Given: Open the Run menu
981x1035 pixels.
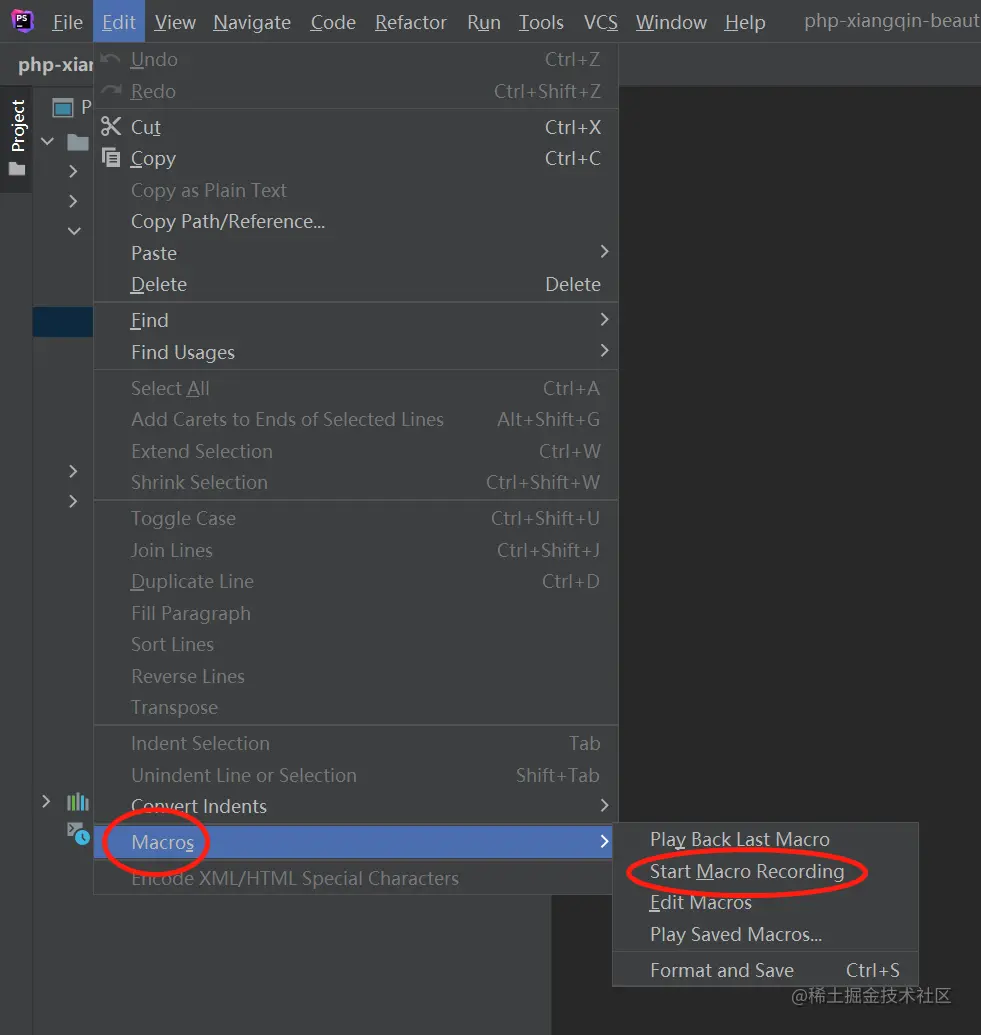Looking at the screenshot, I should (484, 22).
